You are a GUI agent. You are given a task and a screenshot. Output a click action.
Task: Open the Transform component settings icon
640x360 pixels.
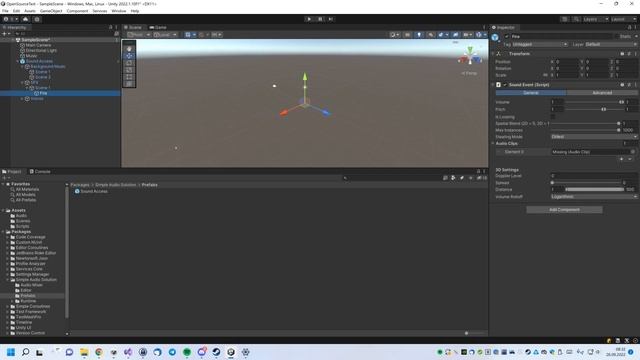(x=629, y=53)
